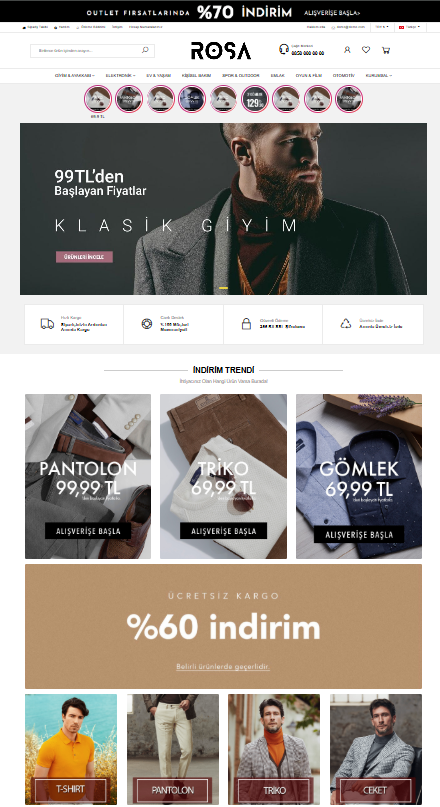This screenshot has width=440, height=807.
Task: Click the lifebuoy support icon
Action: pyautogui.click(x=147, y=324)
